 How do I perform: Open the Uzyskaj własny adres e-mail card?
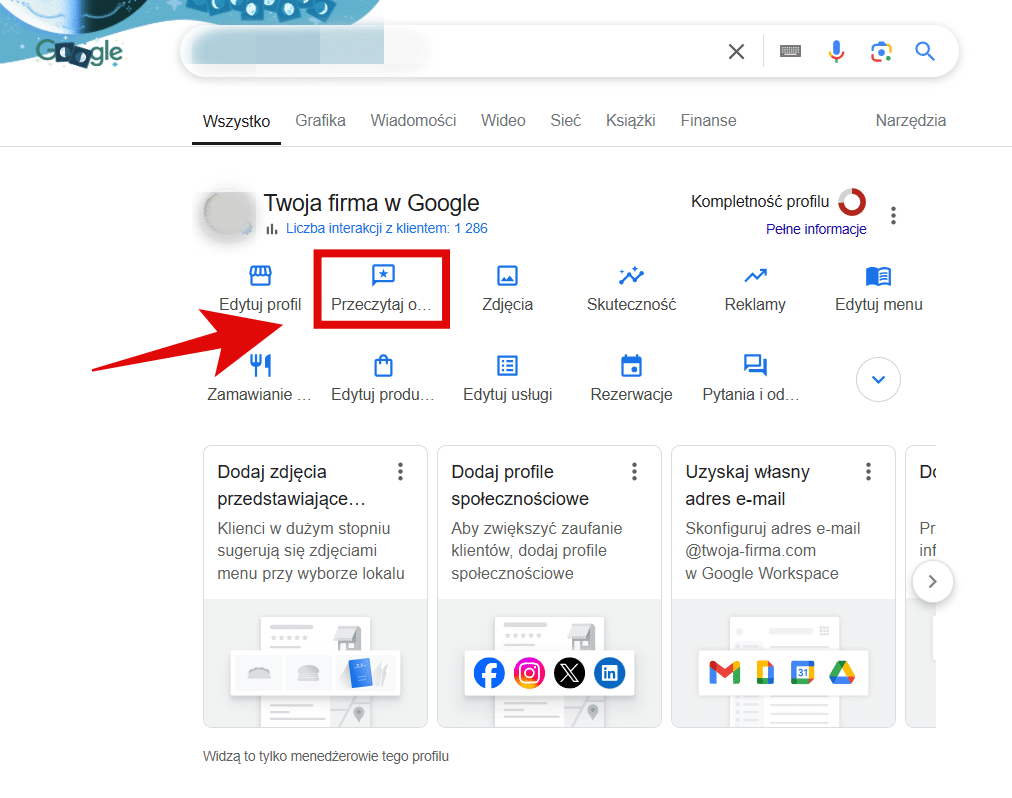pyautogui.click(x=784, y=586)
